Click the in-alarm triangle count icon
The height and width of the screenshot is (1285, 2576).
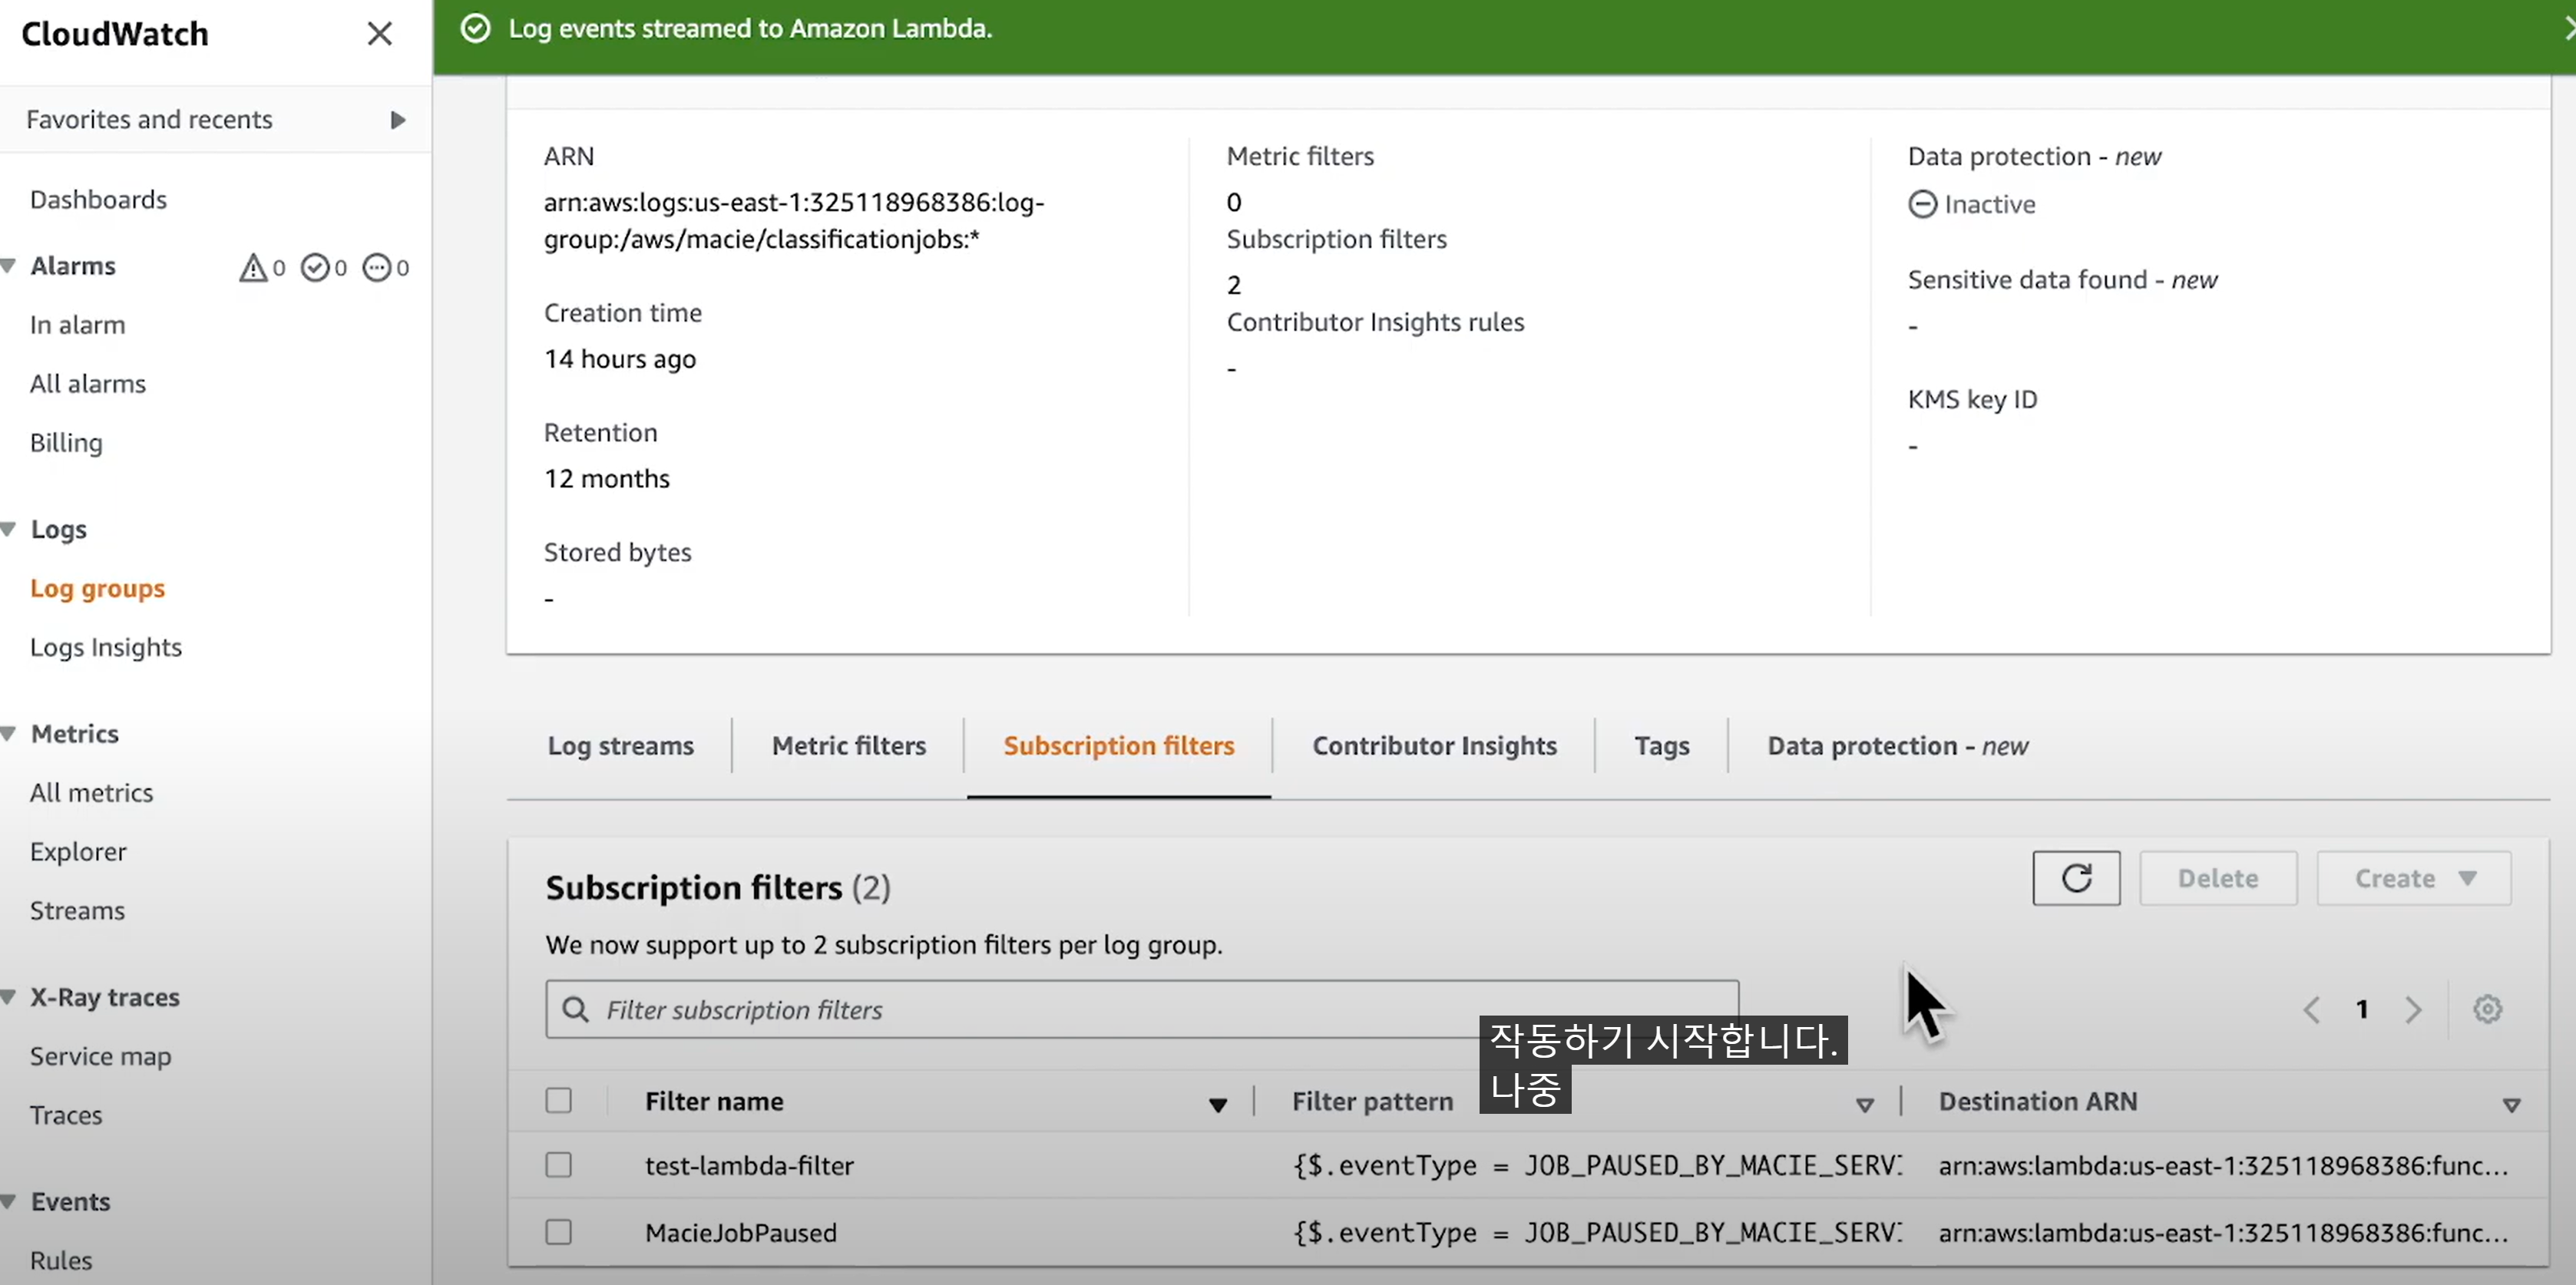[x=253, y=267]
